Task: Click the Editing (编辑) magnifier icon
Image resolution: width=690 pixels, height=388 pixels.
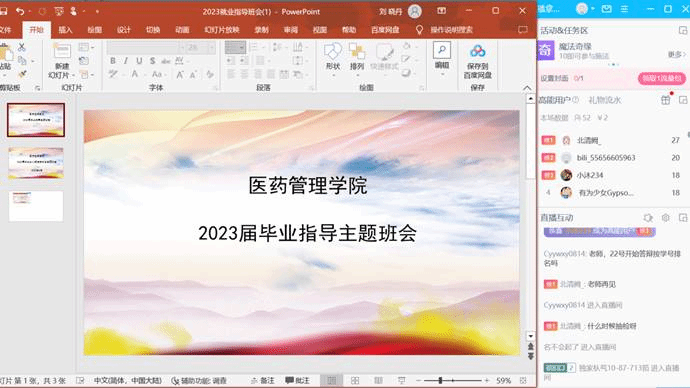Action: pyautogui.click(x=441, y=50)
